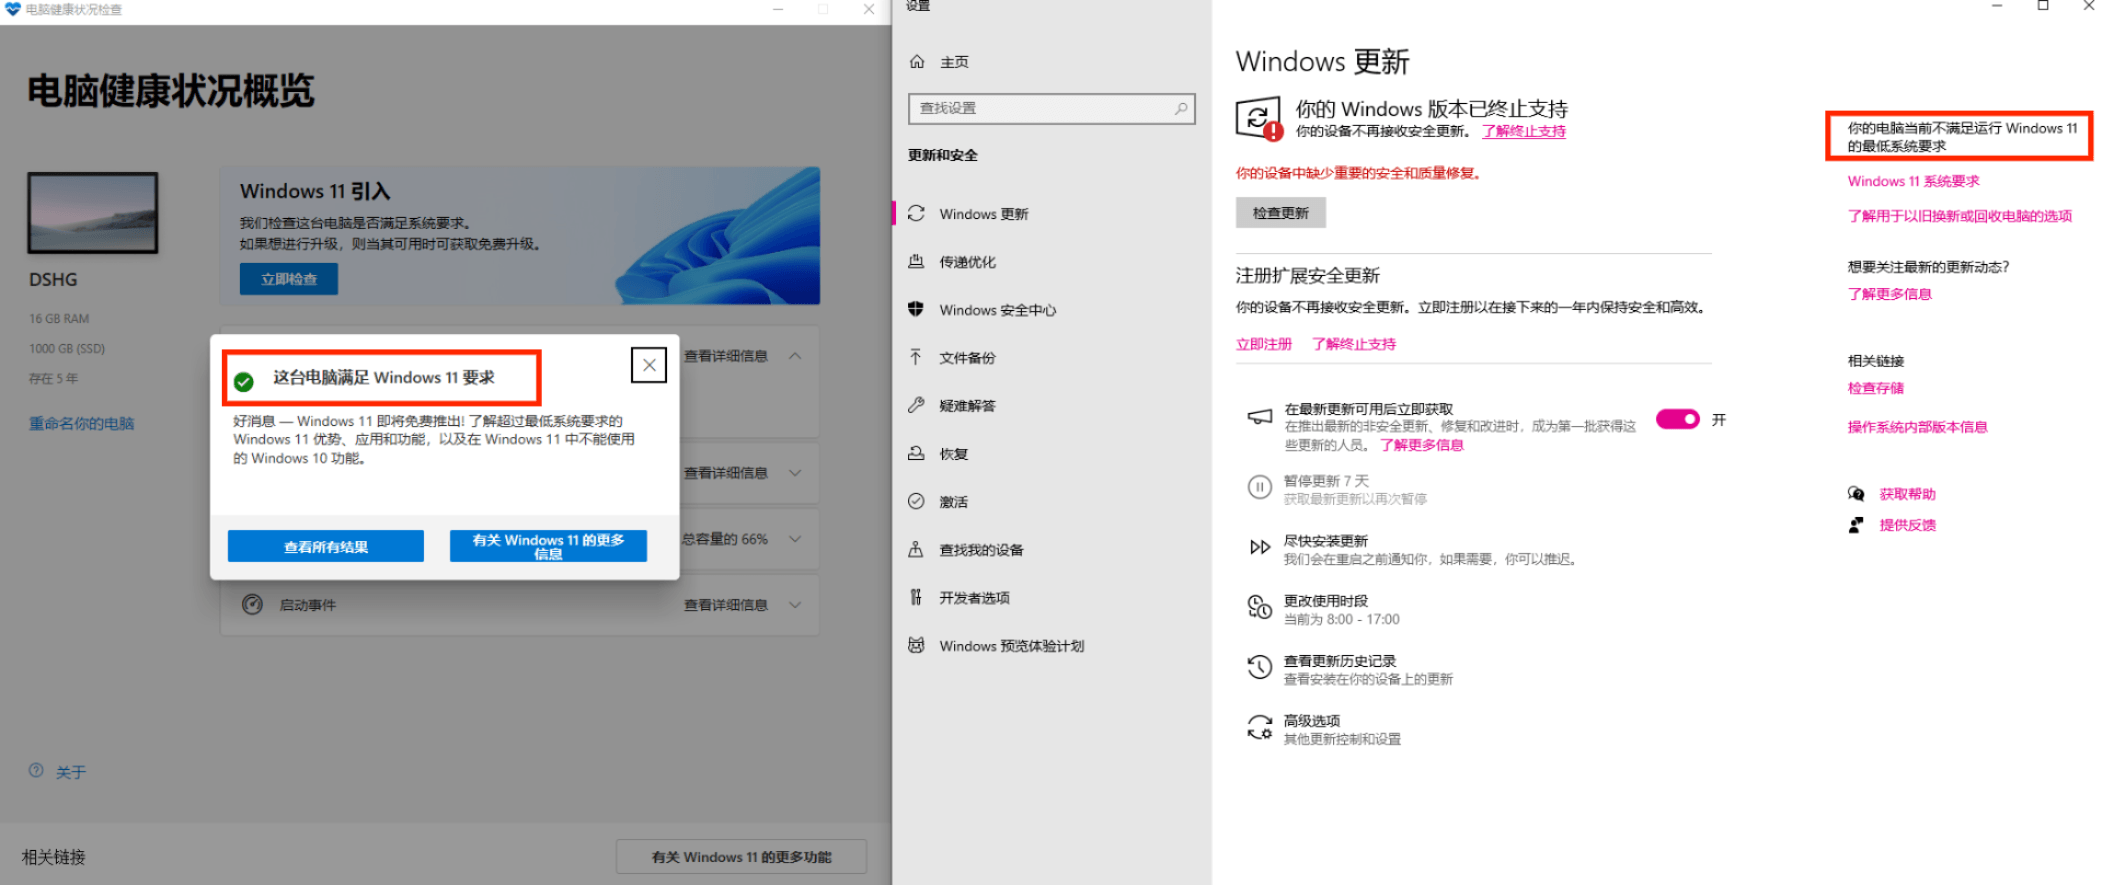The image size is (2102, 885).
Task: Click the checkmark circle icon for 激活
Action: [x=916, y=501]
